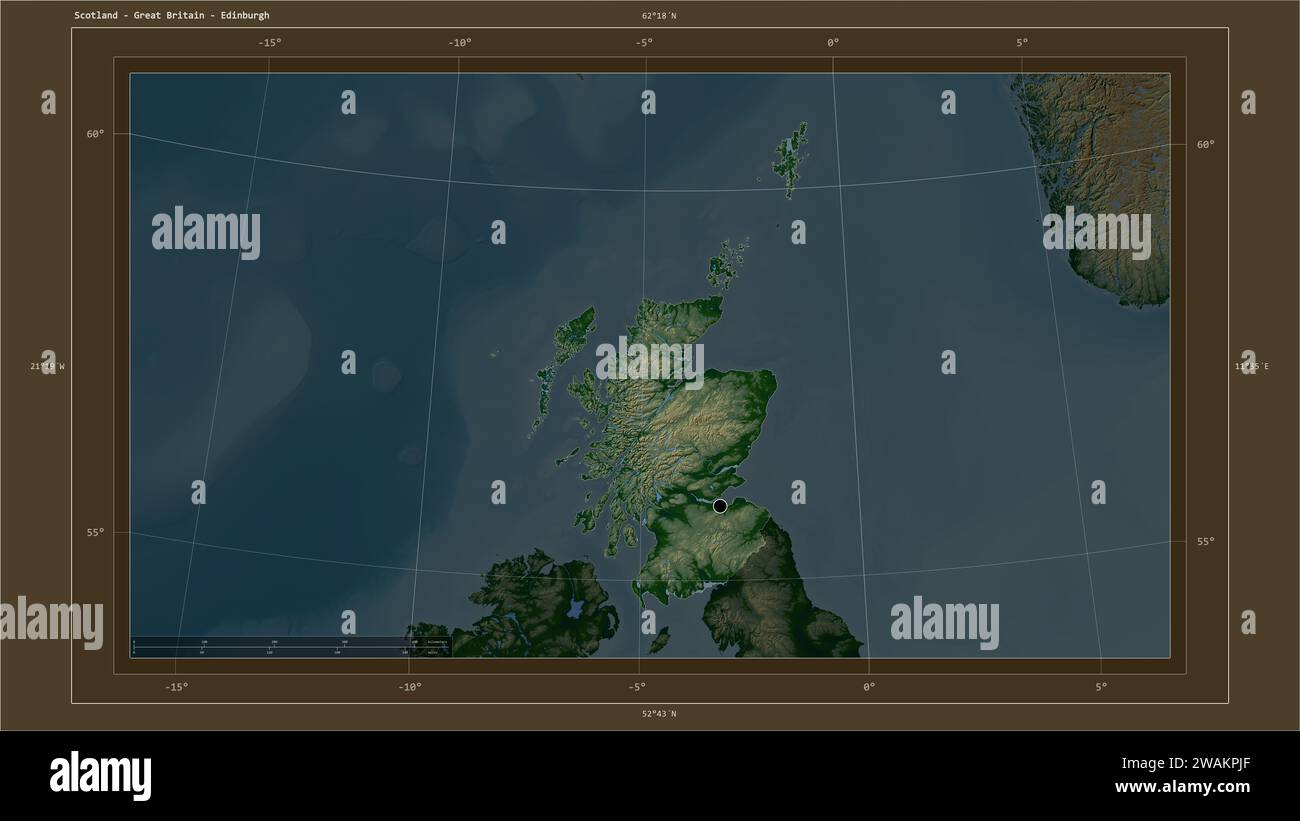The width and height of the screenshot is (1300, 821).
Task: Click the map title "Scotland - Great Britain - Edinburgh"
Action: (171, 16)
